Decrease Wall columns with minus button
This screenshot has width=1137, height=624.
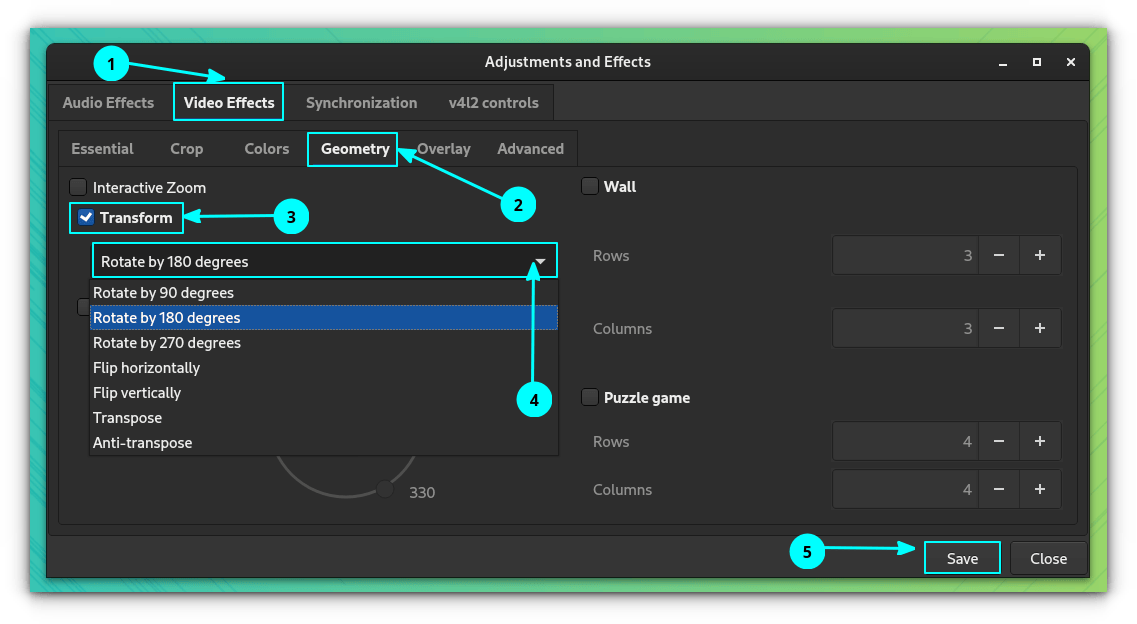click(x=999, y=328)
